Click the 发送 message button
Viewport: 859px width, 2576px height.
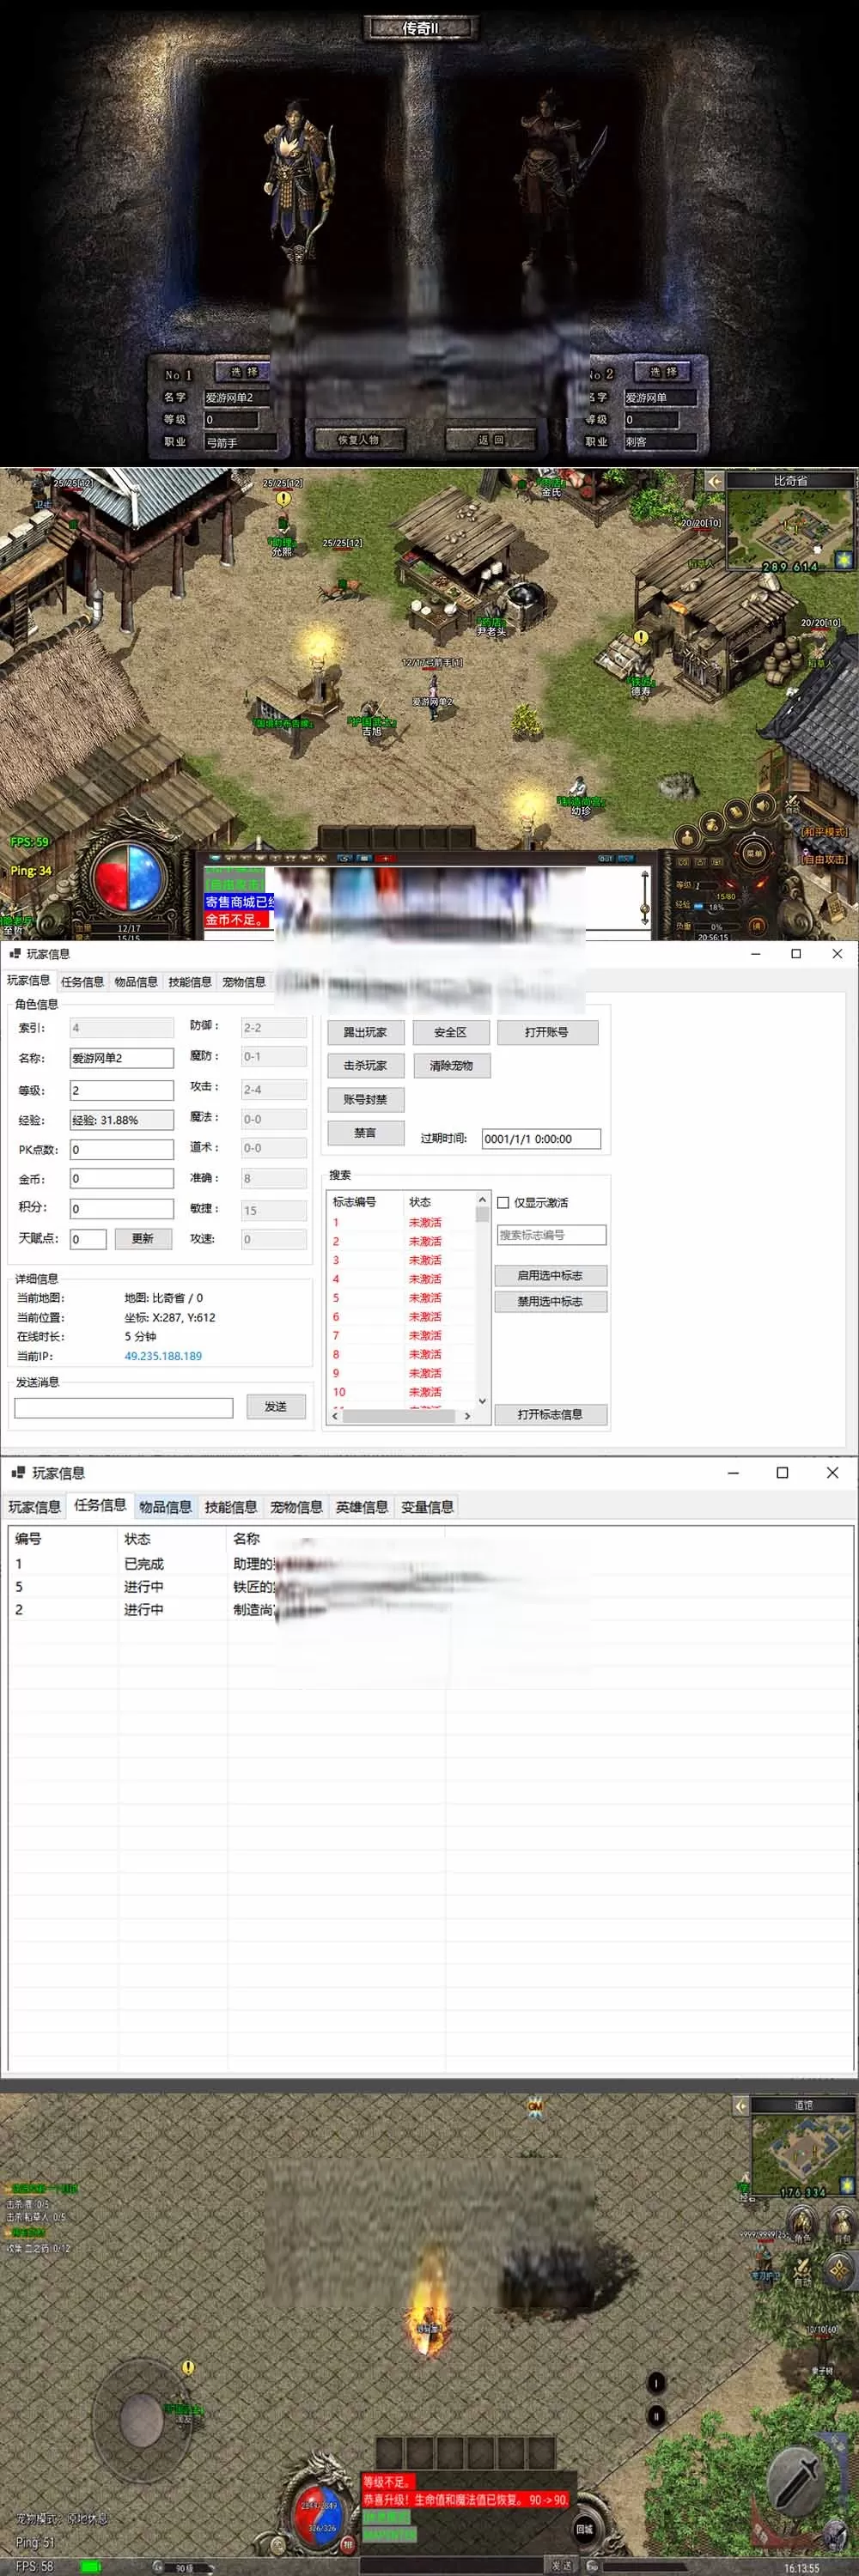point(276,1407)
